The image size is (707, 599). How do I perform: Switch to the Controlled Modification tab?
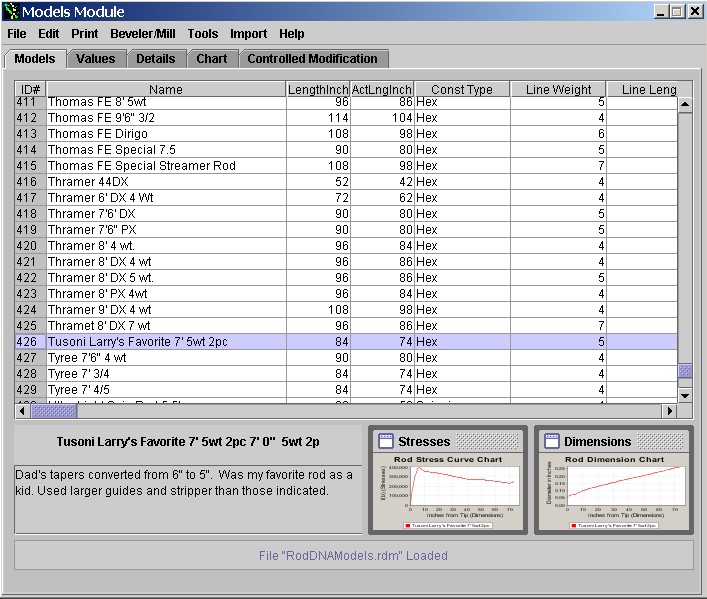coord(312,59)
